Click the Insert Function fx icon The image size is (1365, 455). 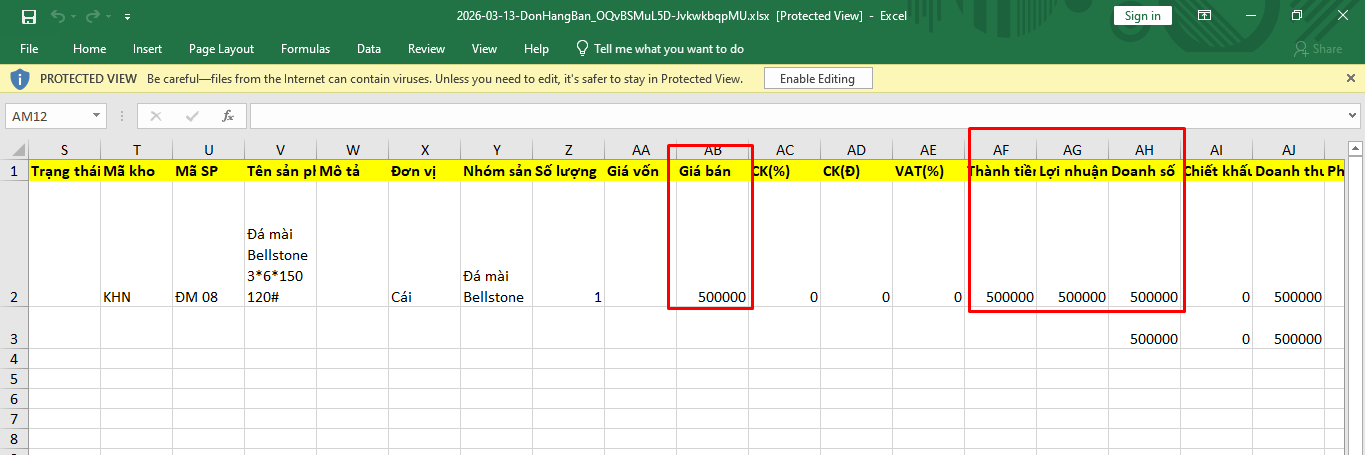(x=228, y=116)
